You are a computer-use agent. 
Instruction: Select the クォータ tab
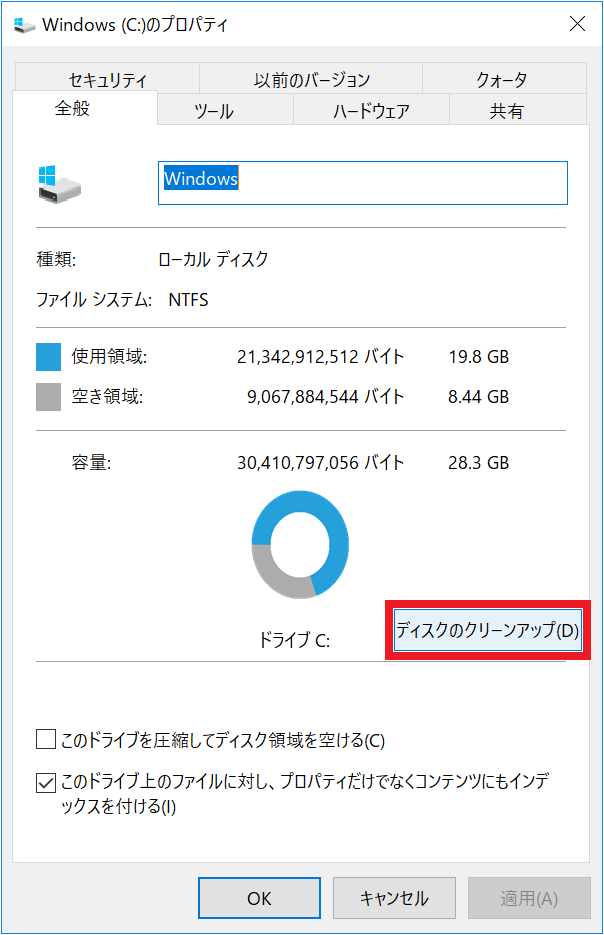pos(501,79)
